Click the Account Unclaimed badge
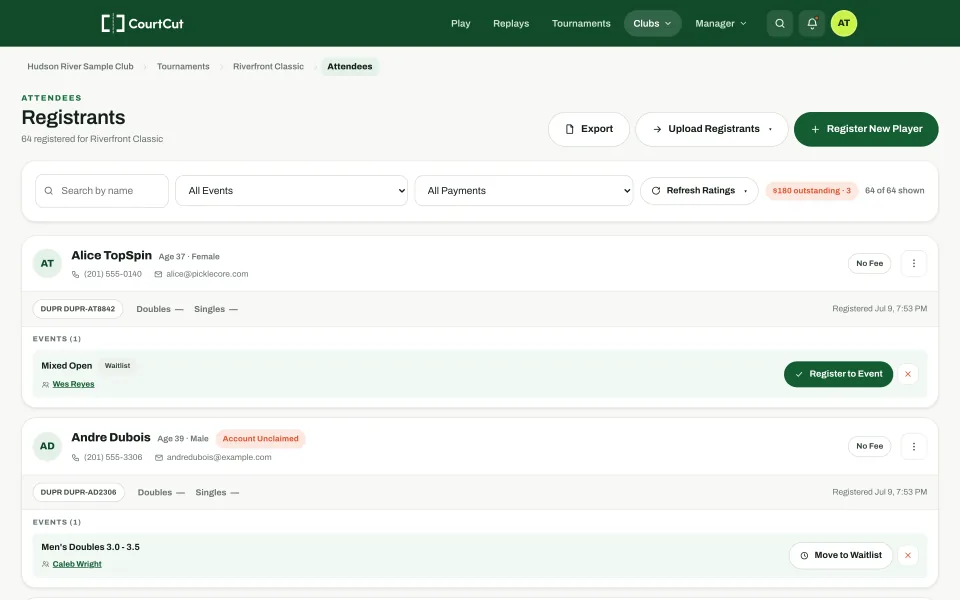This screenshot has height=600, width=960. pyautogui.click(x=260, y=439)
